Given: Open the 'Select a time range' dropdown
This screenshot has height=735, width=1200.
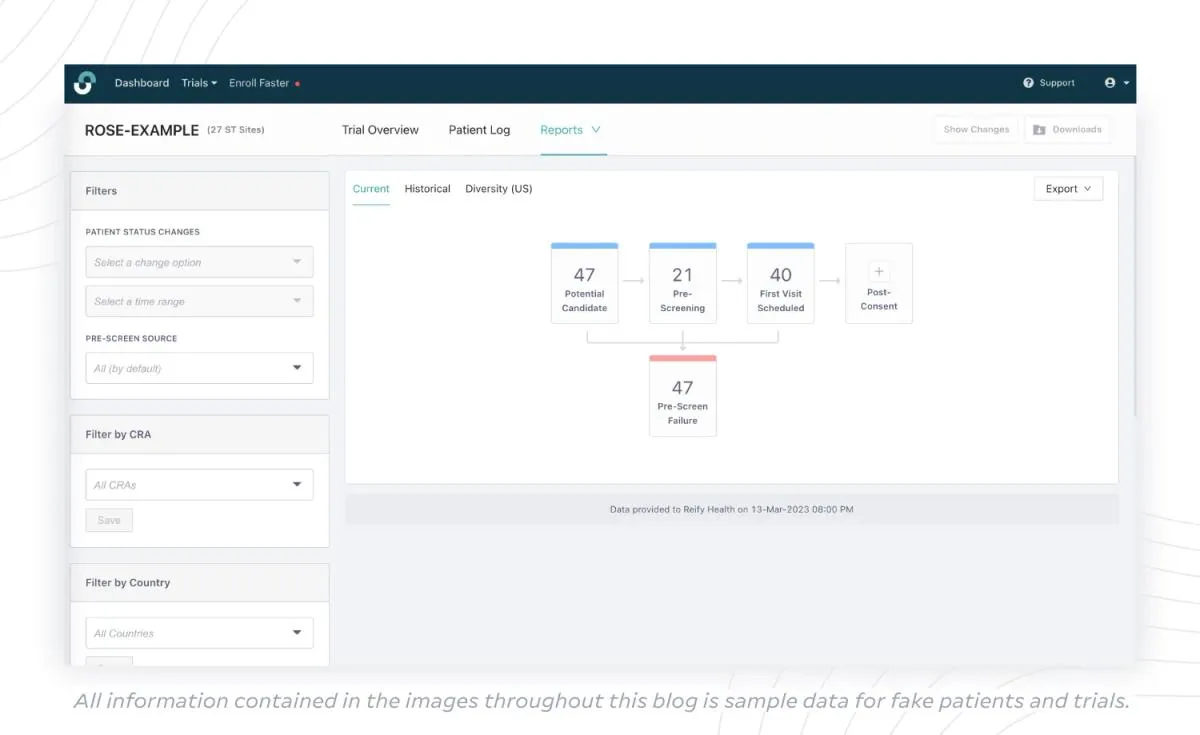Looking at the screenshot, I should pyautogui.click(x=199, y=301).
